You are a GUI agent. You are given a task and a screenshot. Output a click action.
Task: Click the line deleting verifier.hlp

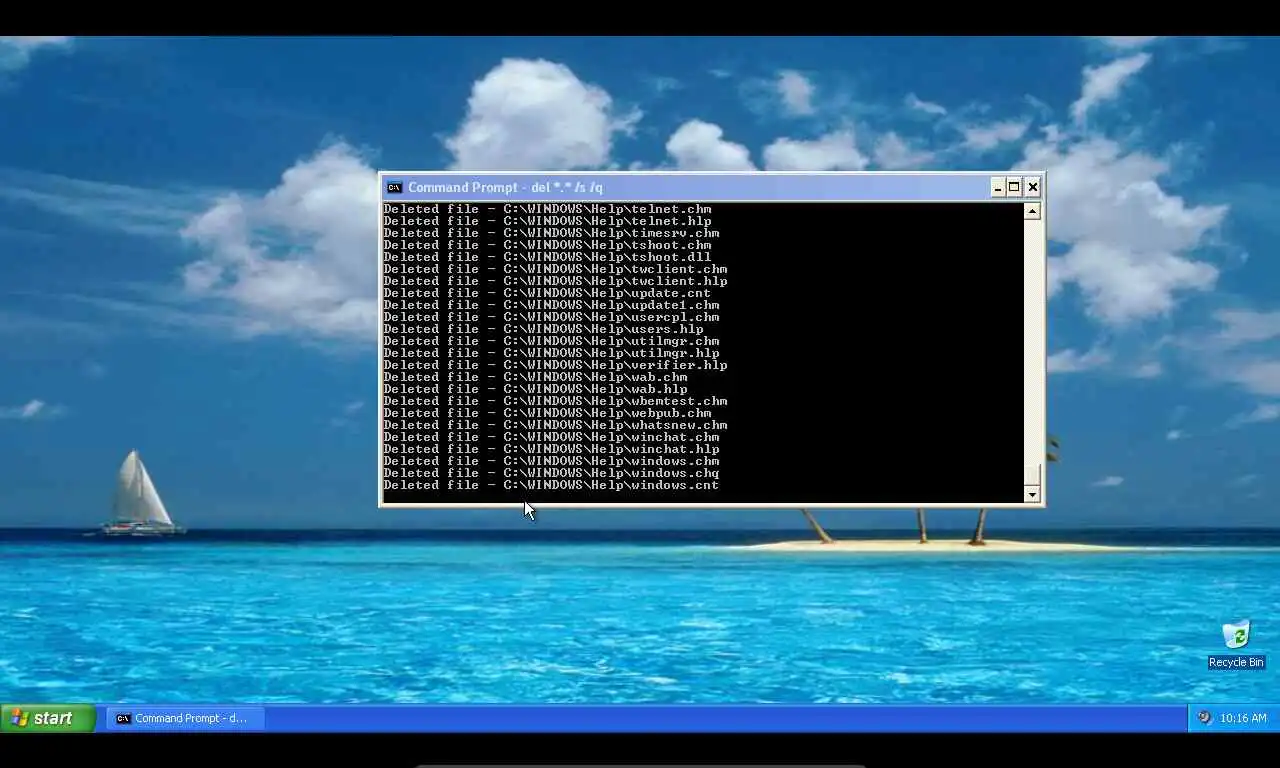[x=555, y=365]
